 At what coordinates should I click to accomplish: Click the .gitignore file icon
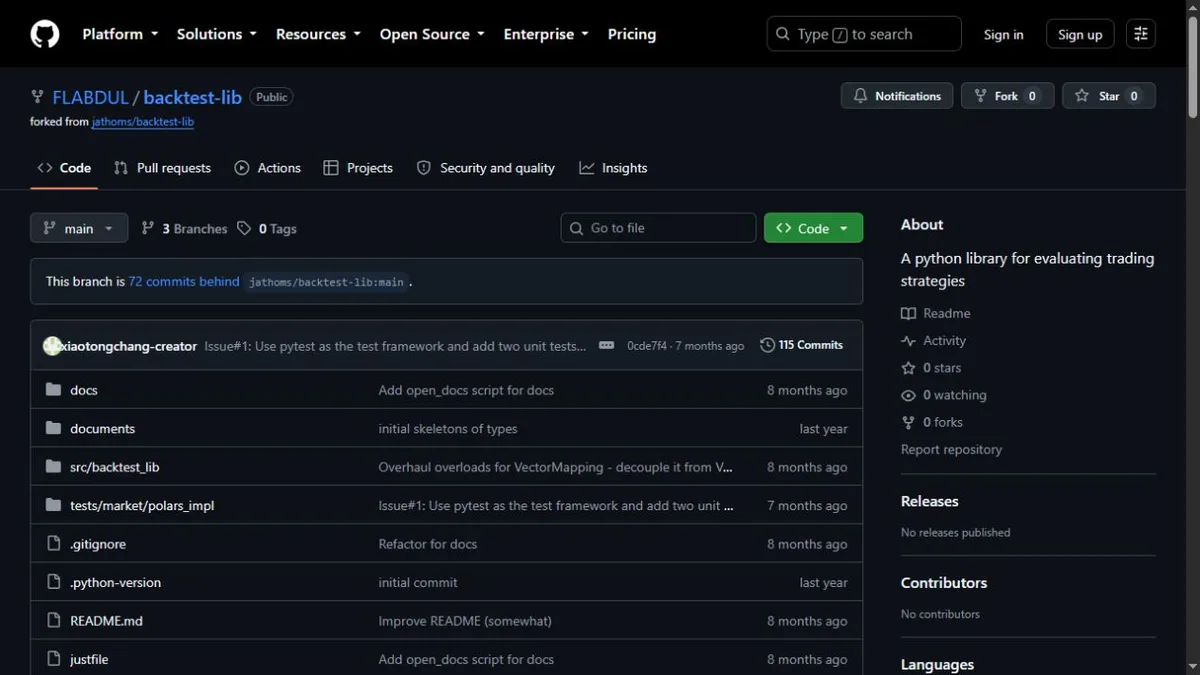(x=54, y=544)
